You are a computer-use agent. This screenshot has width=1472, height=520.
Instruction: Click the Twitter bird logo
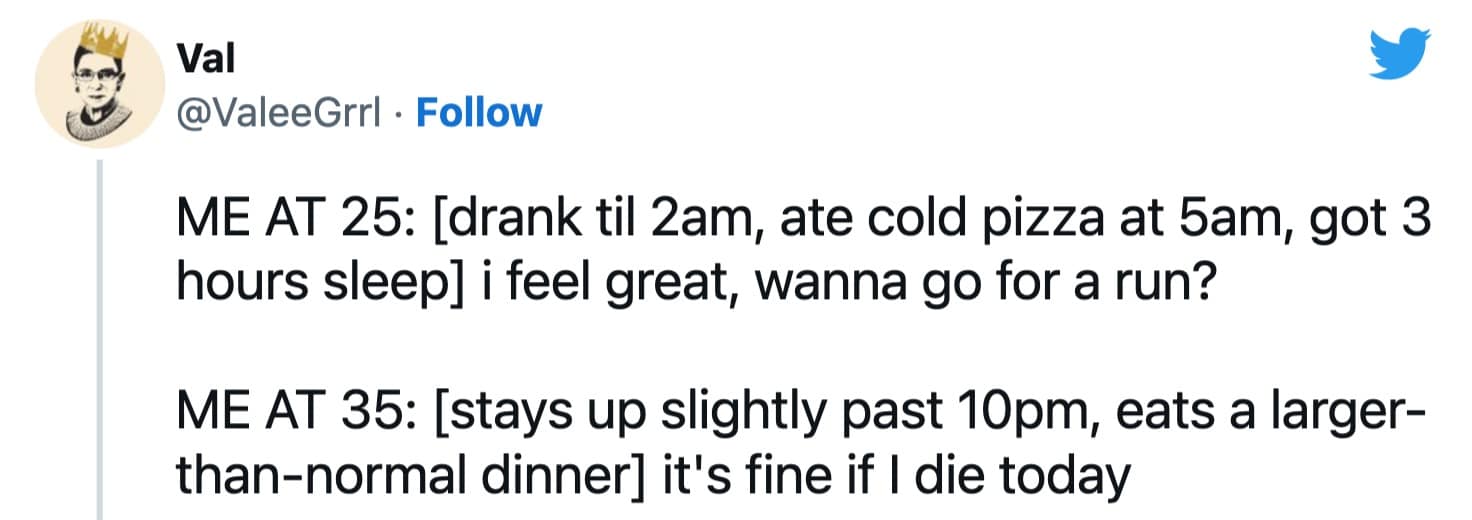[x=1400, y=52]
